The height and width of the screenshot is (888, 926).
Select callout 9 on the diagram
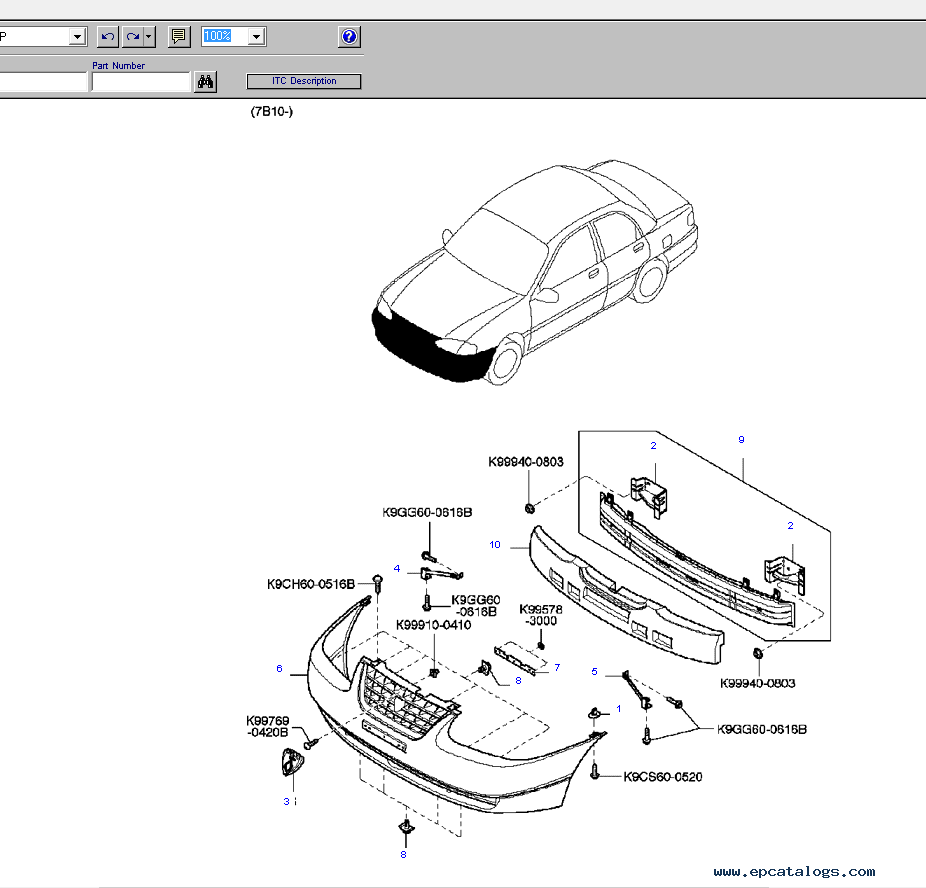click(x=741, y=440)
